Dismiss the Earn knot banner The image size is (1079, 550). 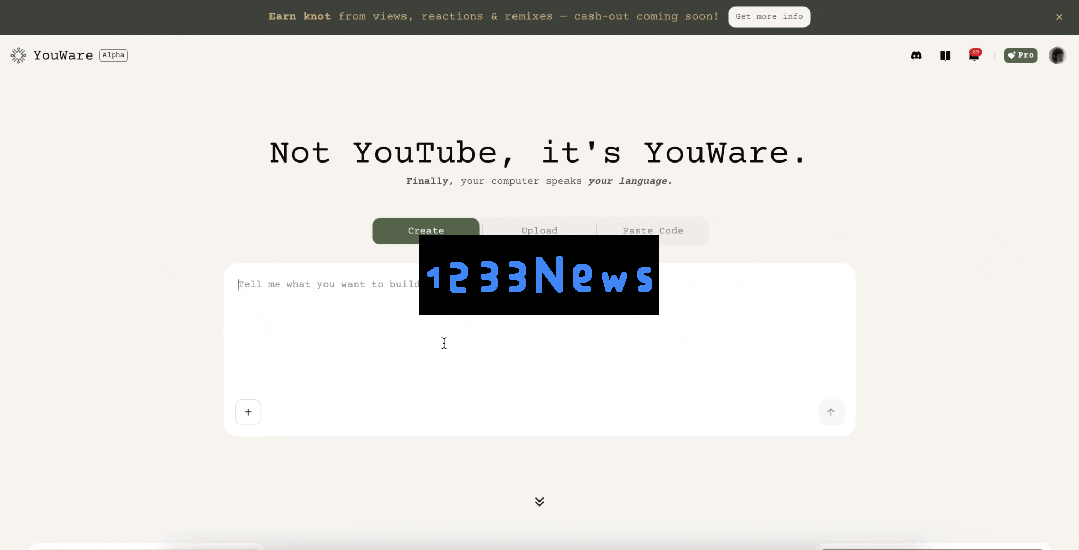(x=1059, y=17)
